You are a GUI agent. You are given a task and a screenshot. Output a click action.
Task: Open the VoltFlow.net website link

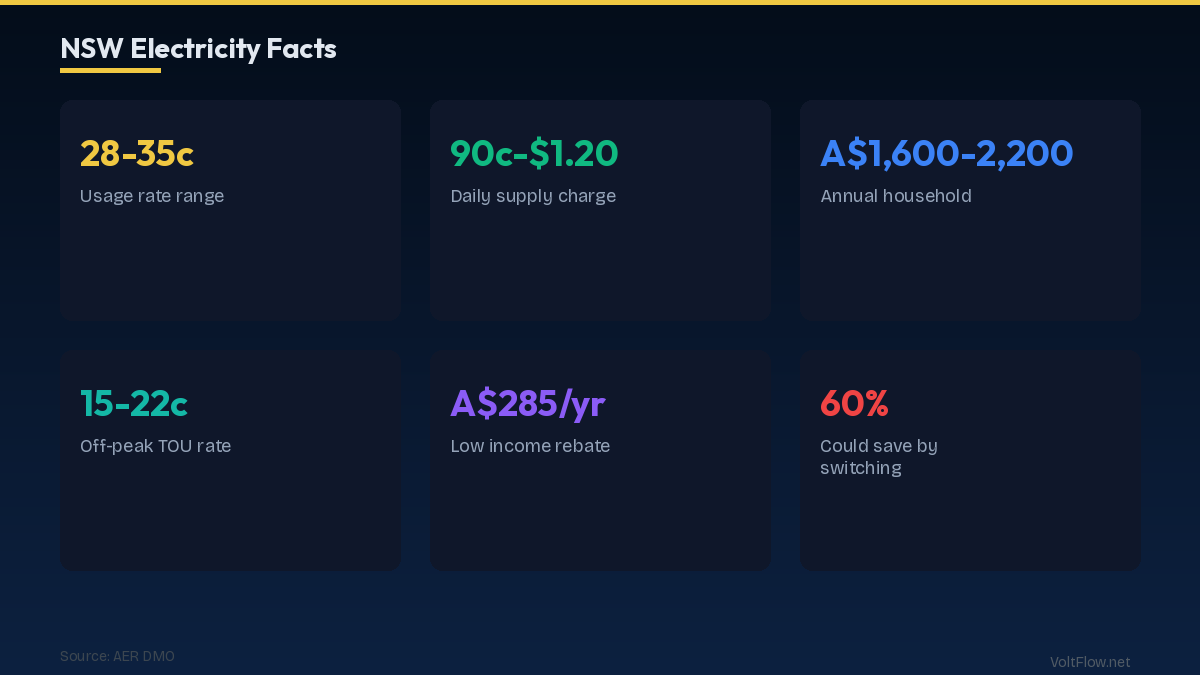pos(1089,662)
